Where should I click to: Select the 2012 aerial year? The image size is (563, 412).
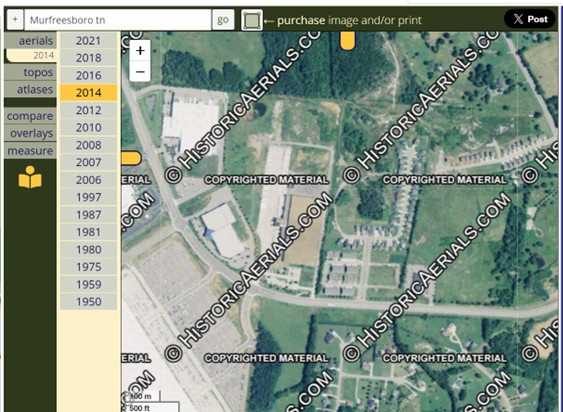[x=88, y=110]
